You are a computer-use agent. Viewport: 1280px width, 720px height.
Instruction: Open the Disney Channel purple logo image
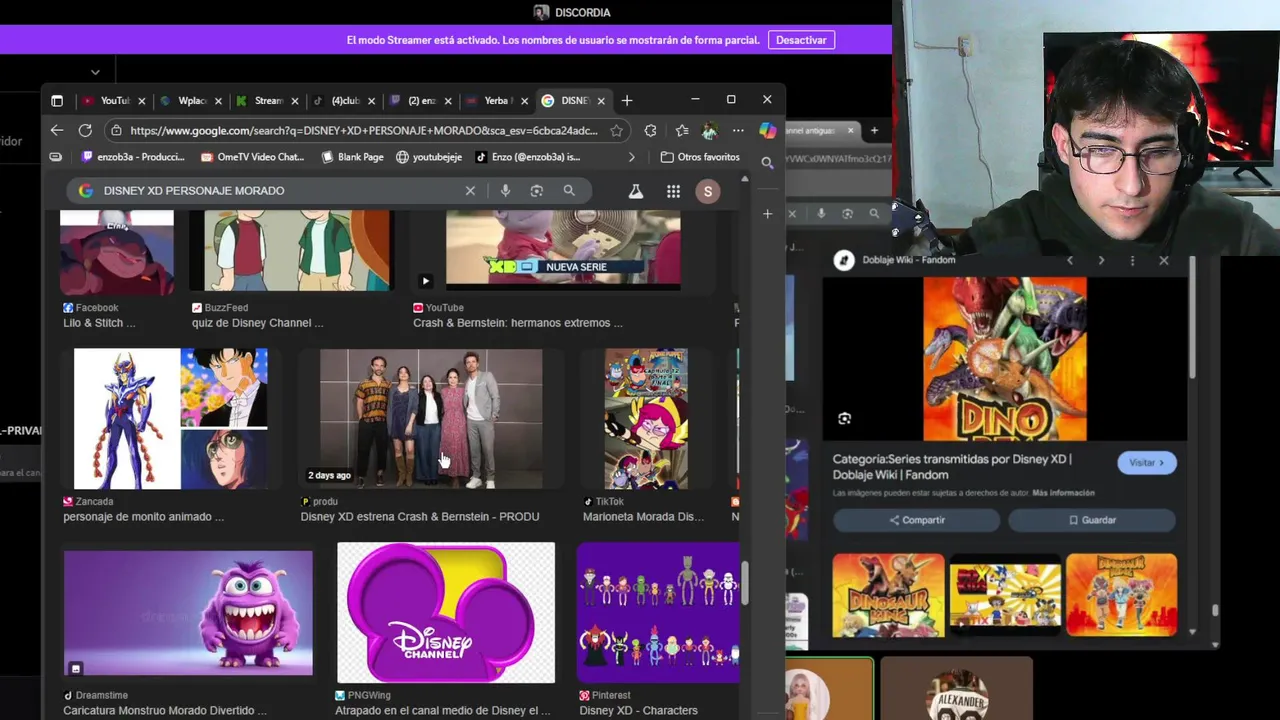(x=446, y=613)
